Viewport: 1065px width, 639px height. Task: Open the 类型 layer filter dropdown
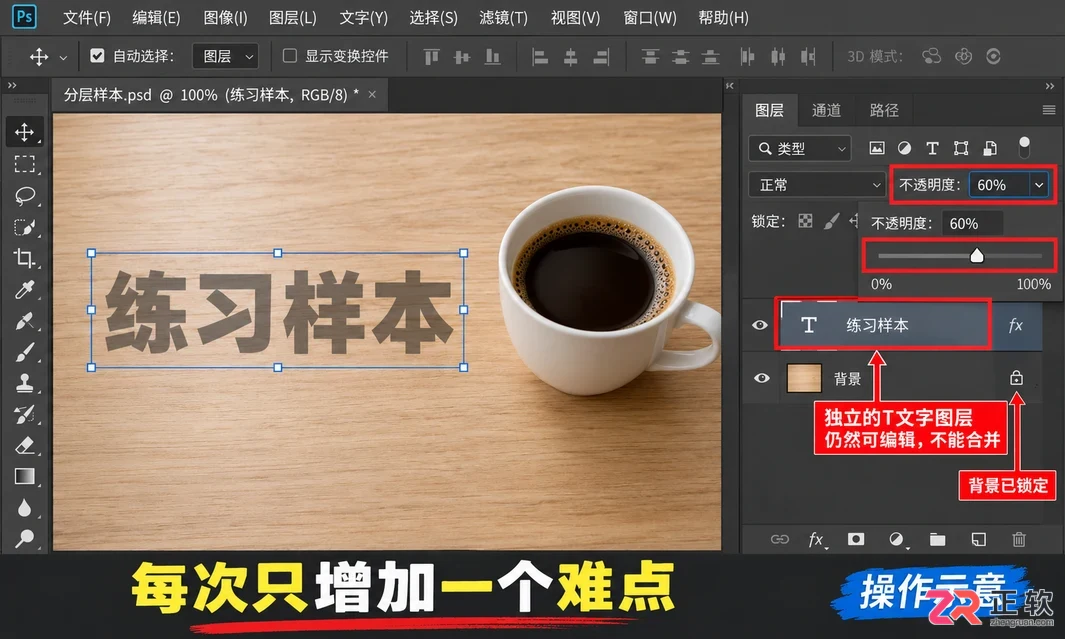[x=800, y=148]
